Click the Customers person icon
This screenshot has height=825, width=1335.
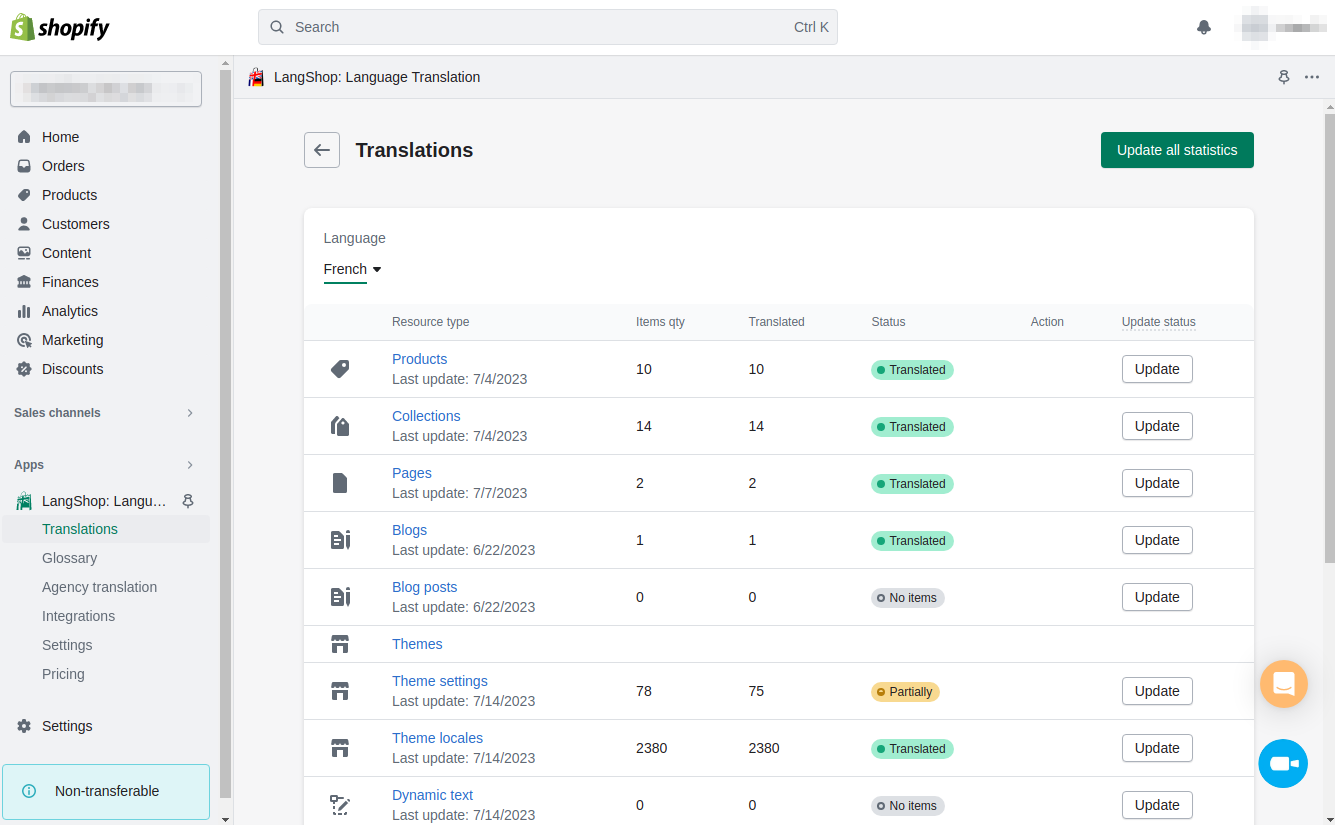[24, 224]
